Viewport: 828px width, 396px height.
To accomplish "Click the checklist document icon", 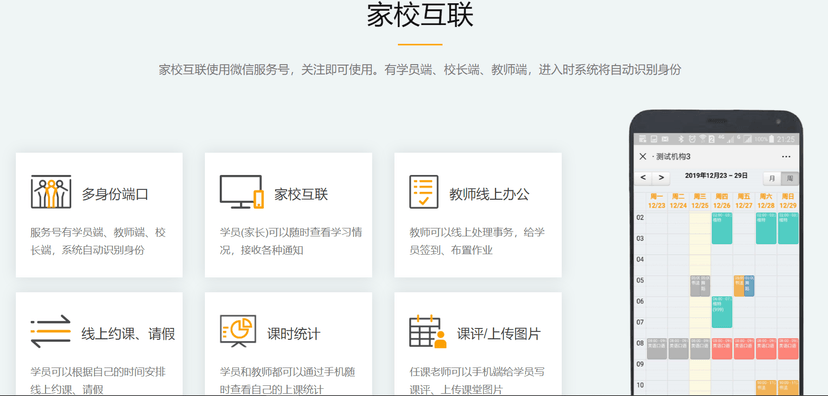I will click(x=424, y=192).
